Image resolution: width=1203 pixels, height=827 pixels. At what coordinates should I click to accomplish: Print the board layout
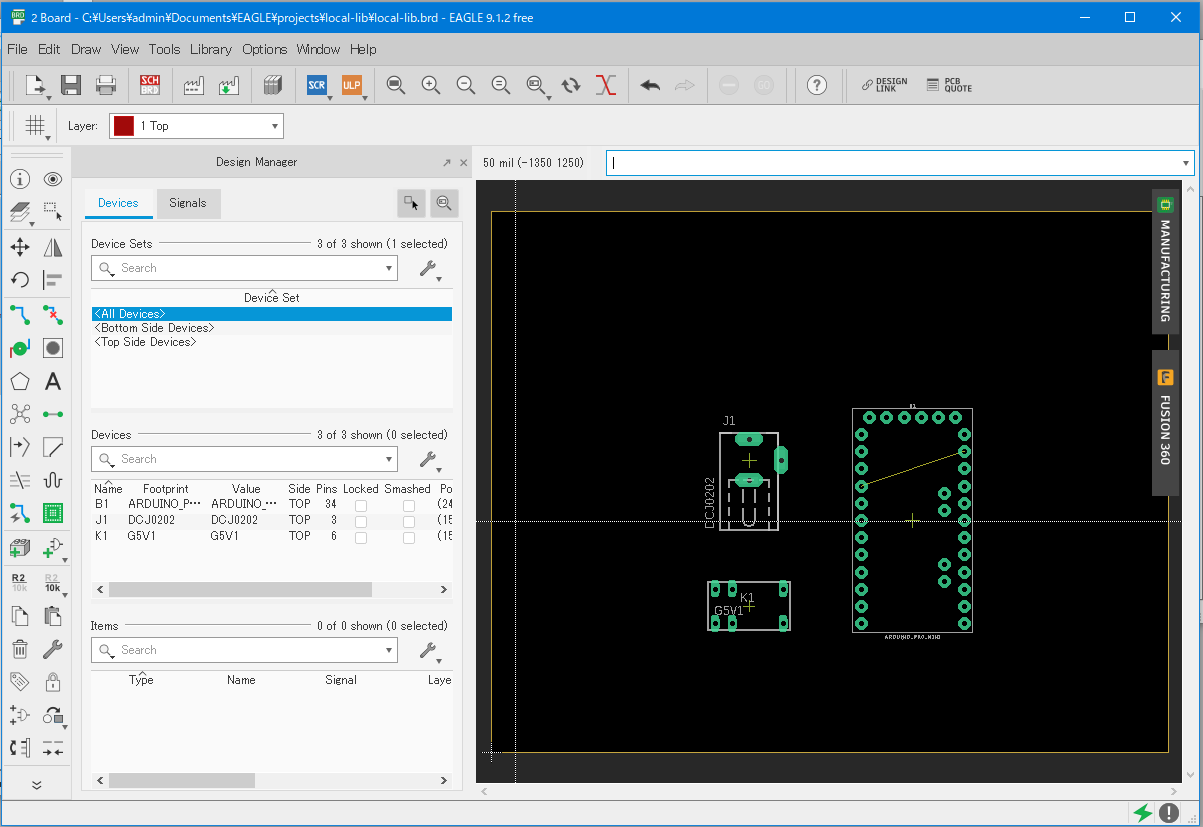[106, 86]
